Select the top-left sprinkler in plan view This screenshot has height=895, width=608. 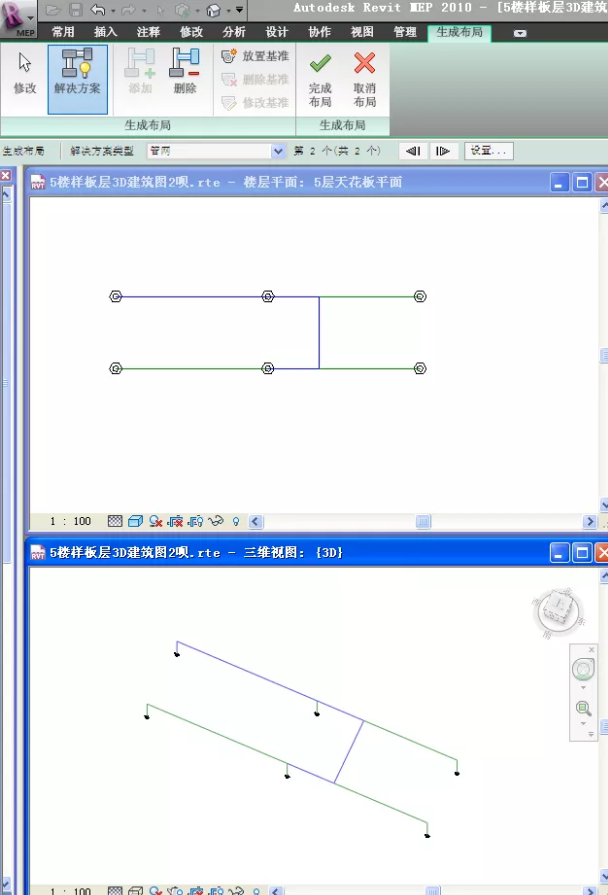[x=116, y=296]
